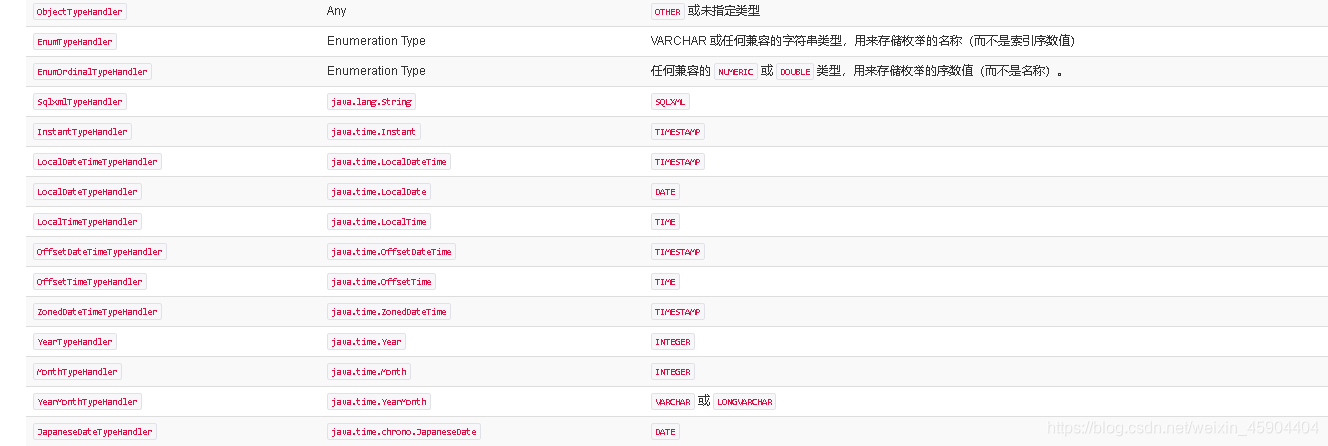Click the LocalDateTypeHandler label
The image size is (1328, 446).
click(x=87, y=192)
